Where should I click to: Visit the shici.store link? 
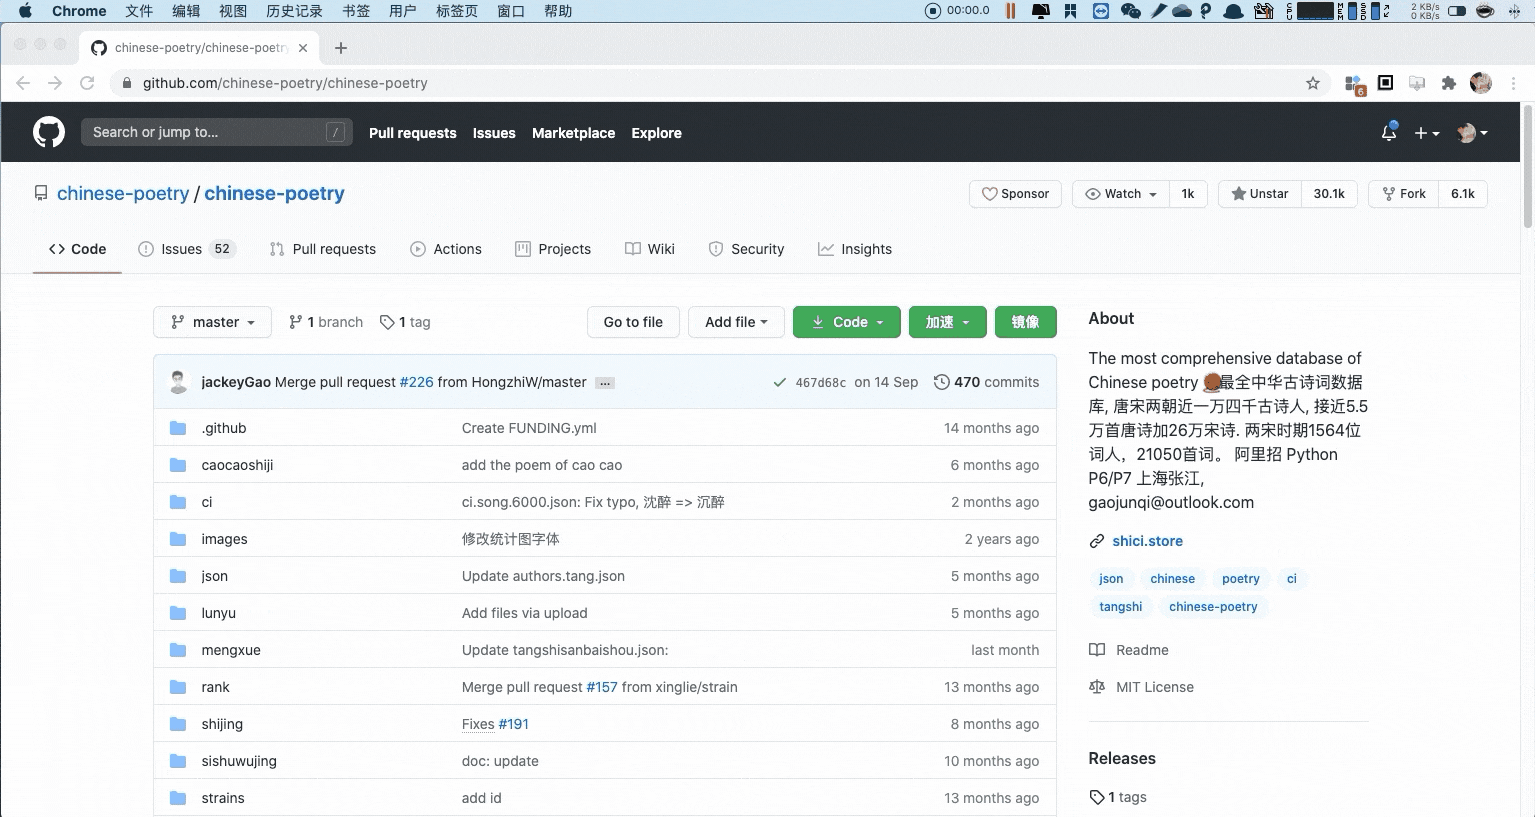pos(1147,540)
